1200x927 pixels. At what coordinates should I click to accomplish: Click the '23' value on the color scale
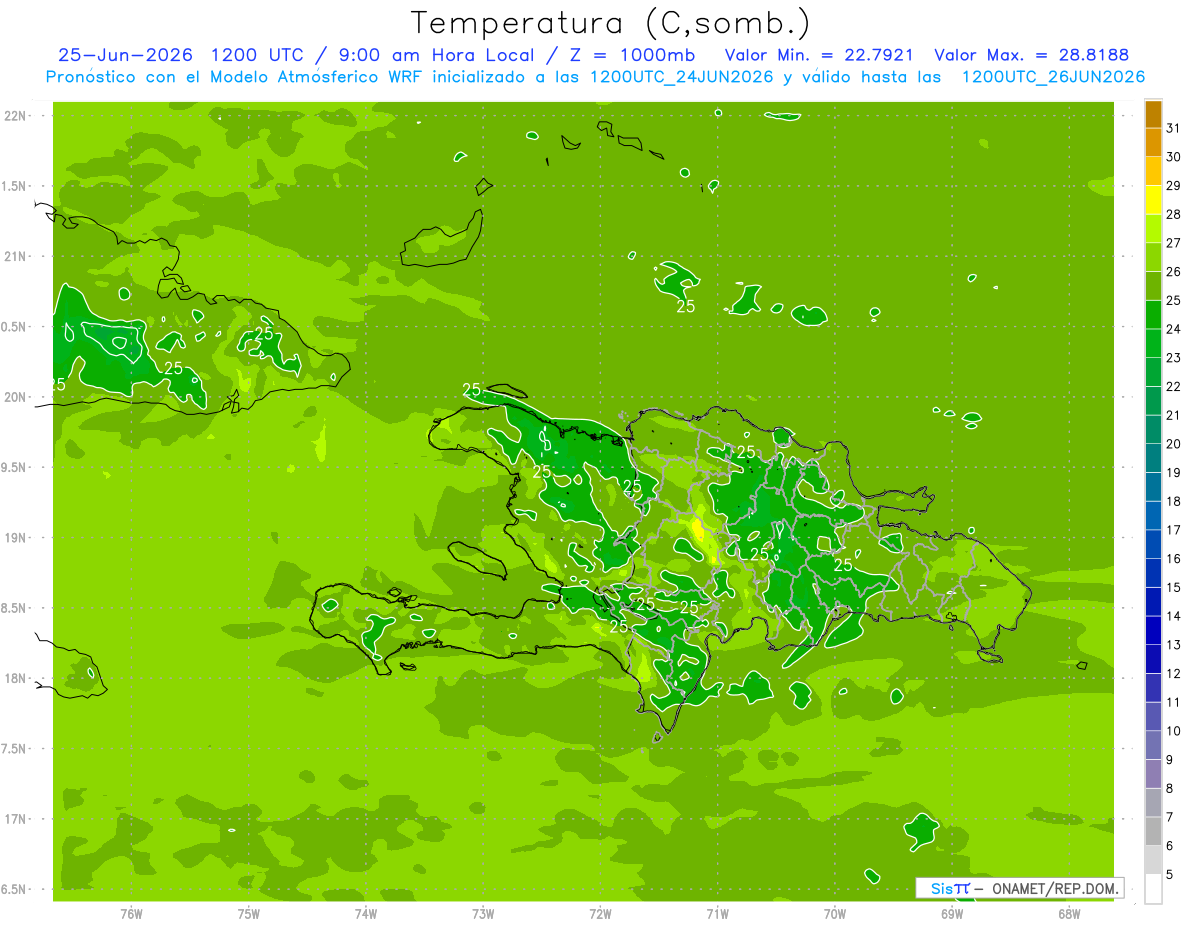(x=1173, y=358)
